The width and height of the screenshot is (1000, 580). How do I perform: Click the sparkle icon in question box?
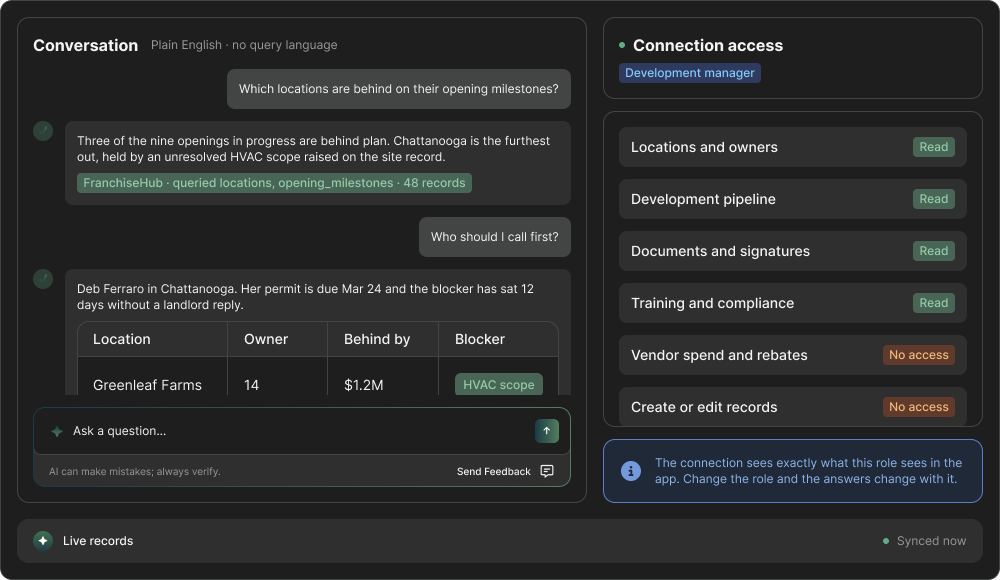pos(57,431)
